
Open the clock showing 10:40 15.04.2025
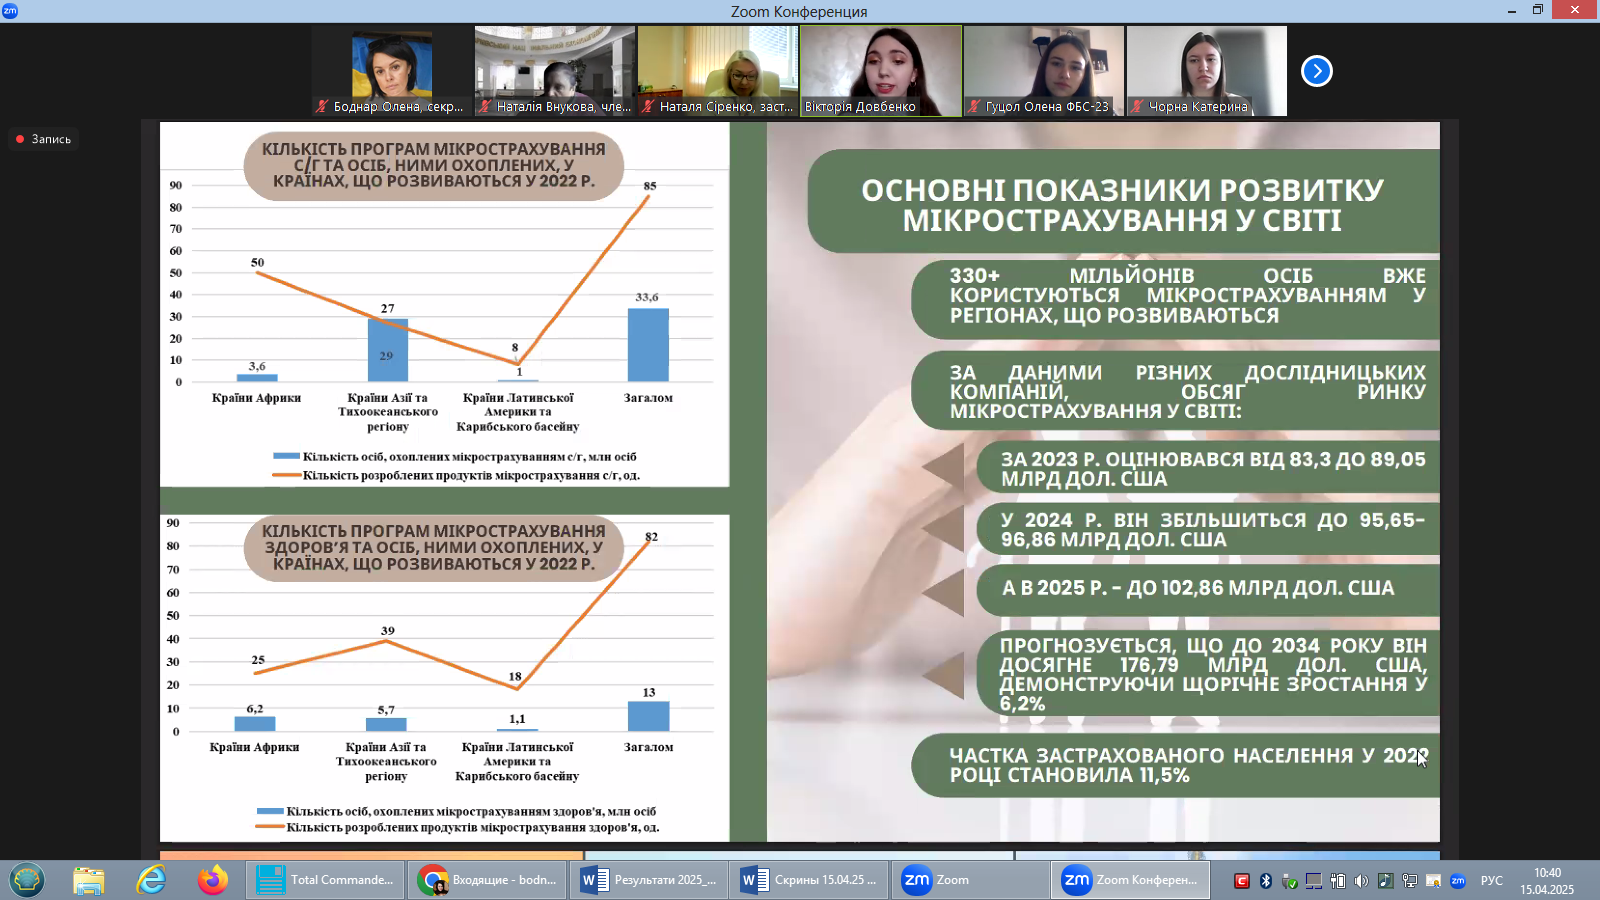1547,881
